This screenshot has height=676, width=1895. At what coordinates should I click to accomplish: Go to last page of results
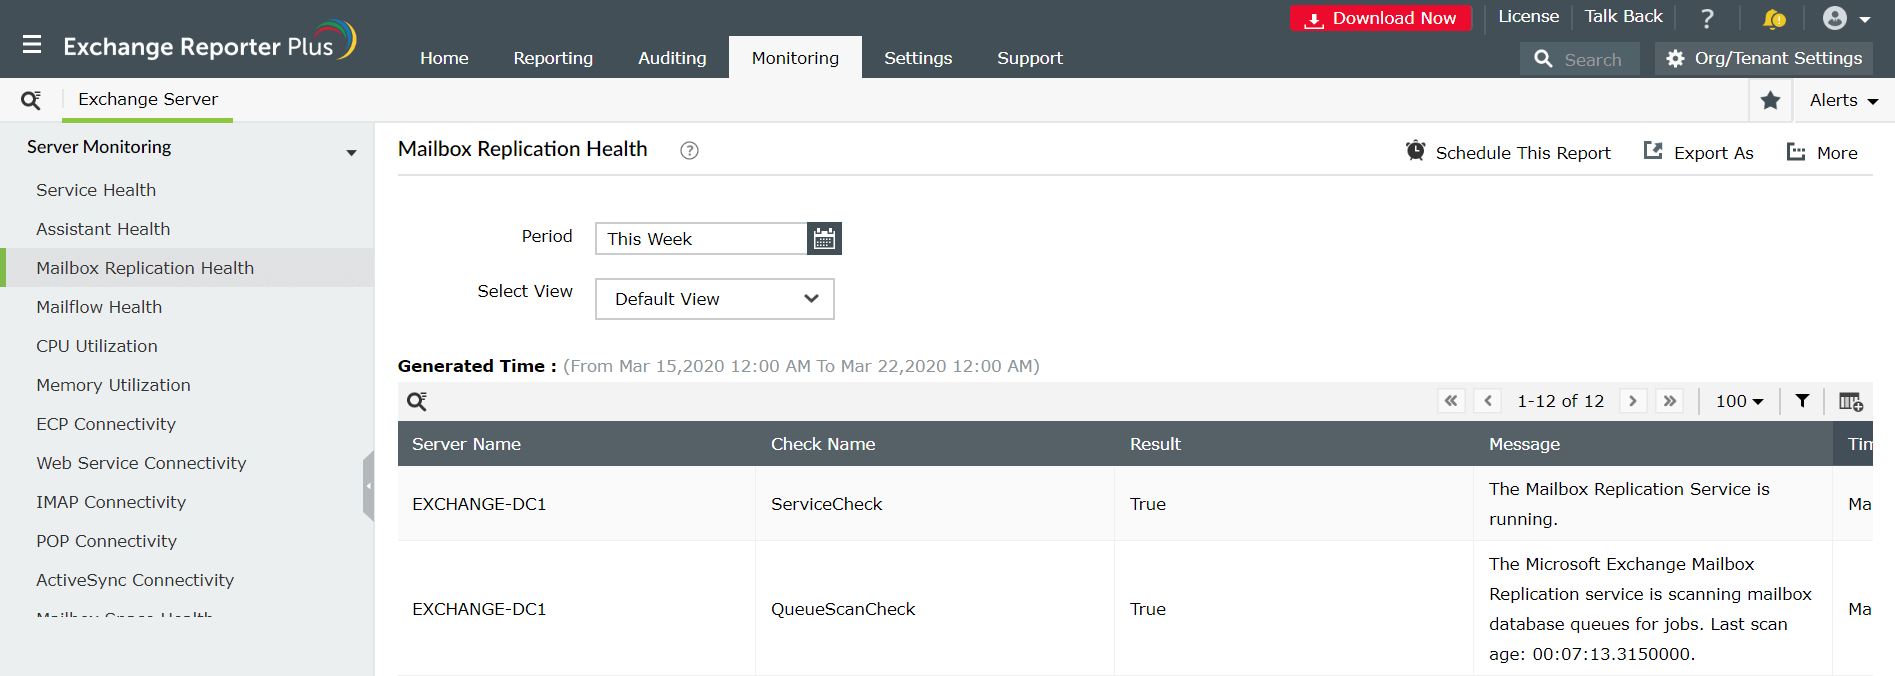1670,401
